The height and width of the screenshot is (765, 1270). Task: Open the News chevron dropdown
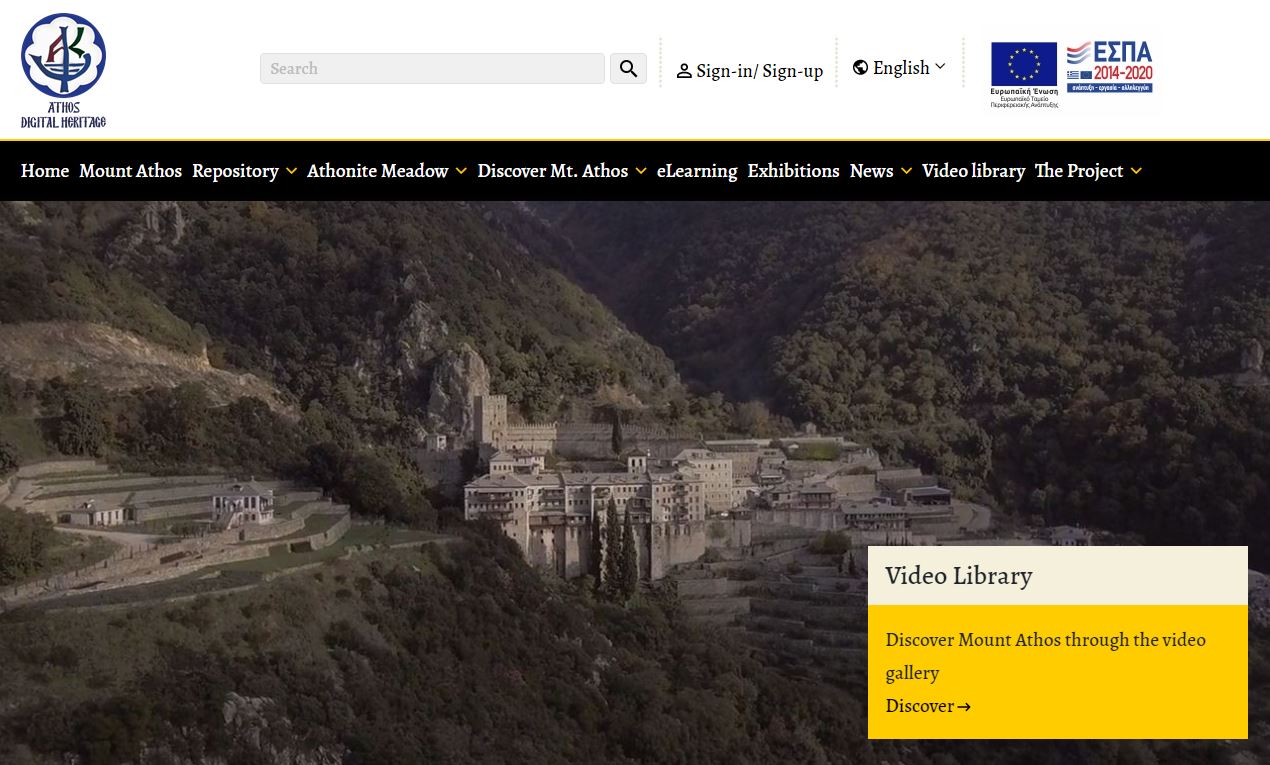coord(906,171)
